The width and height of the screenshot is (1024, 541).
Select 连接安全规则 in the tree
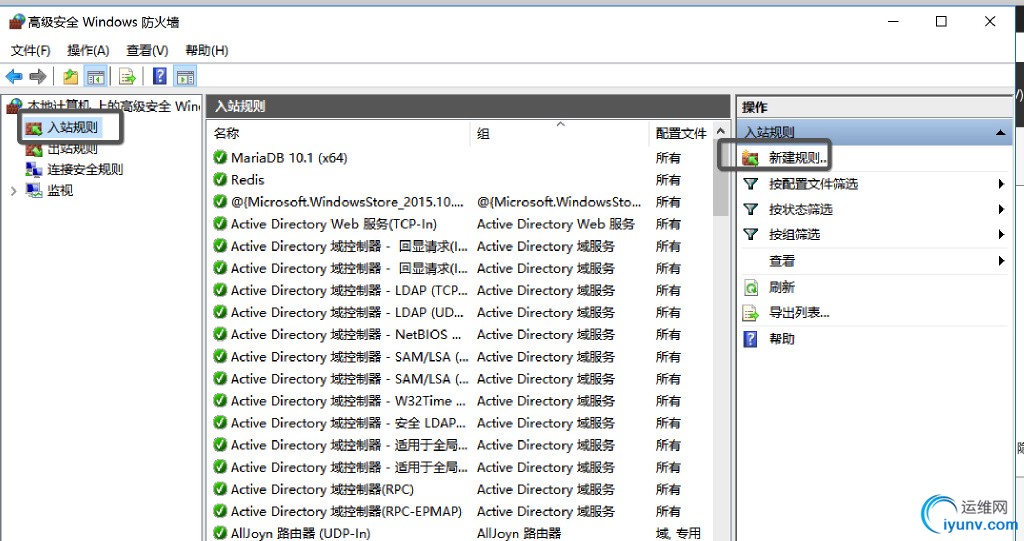(x=85, y=169)
